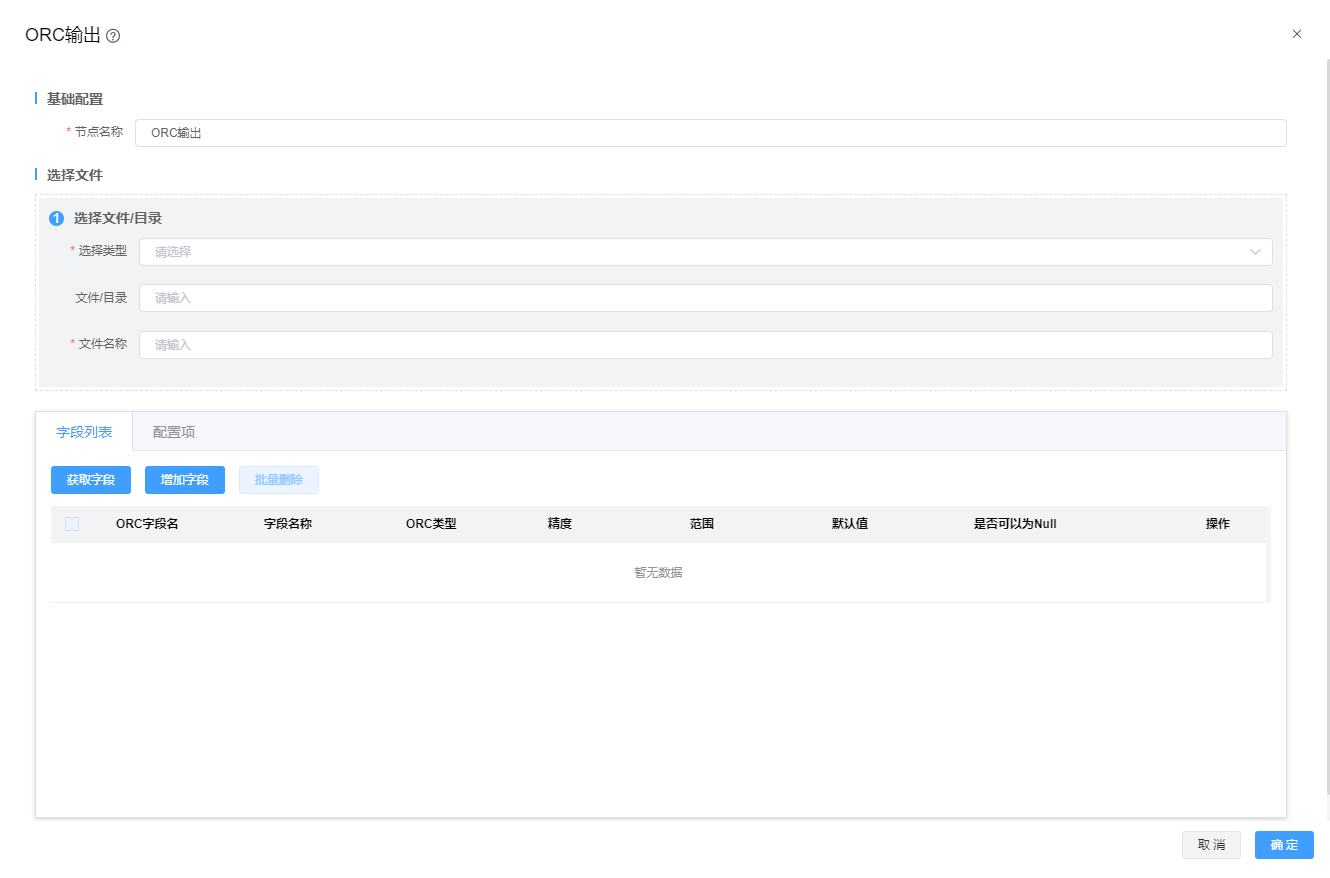Click the 批量删除 button
1330x878 pixels.
coord(279,480)
